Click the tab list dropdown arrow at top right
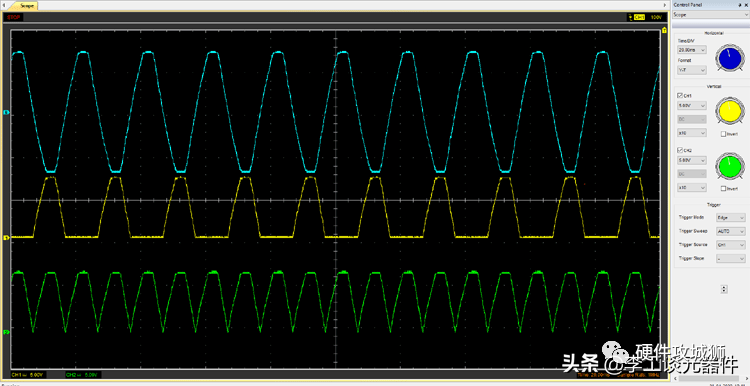Image resolution: width=750 pixels, height=386 pixels. (x=664, y=4)
